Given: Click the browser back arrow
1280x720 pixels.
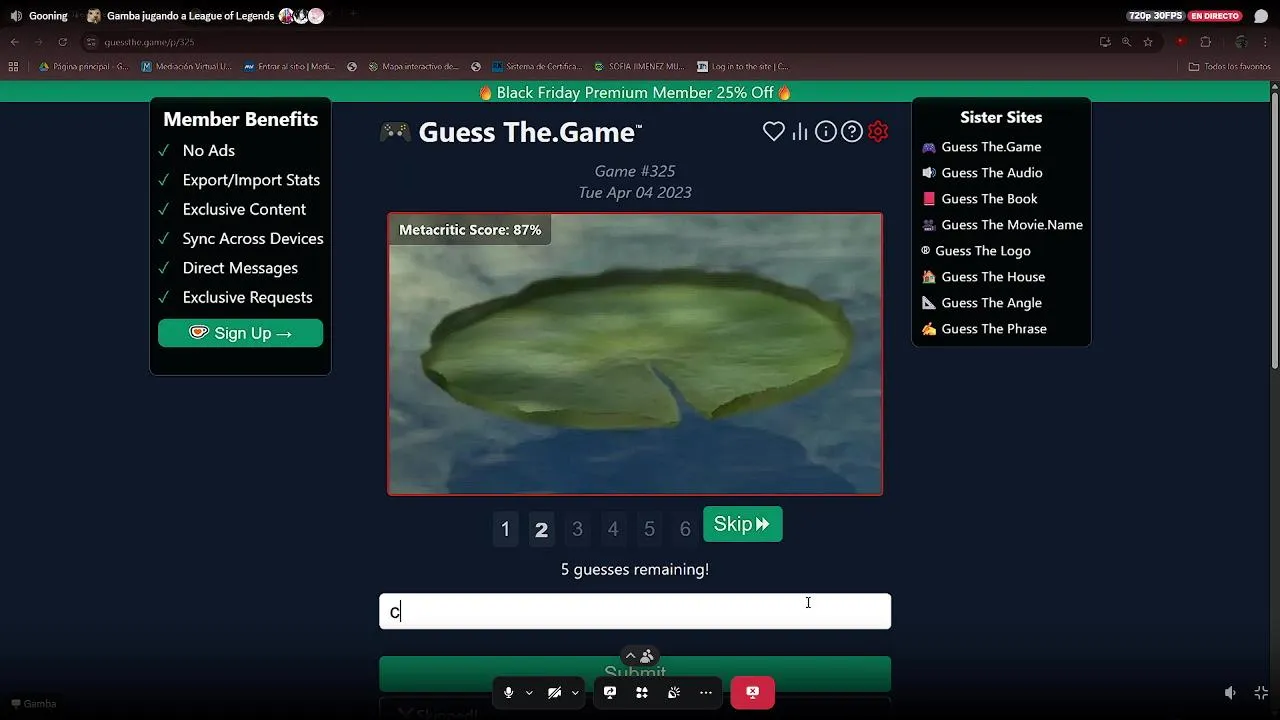Looking at the screenshot, I should [x=14, y=42].
